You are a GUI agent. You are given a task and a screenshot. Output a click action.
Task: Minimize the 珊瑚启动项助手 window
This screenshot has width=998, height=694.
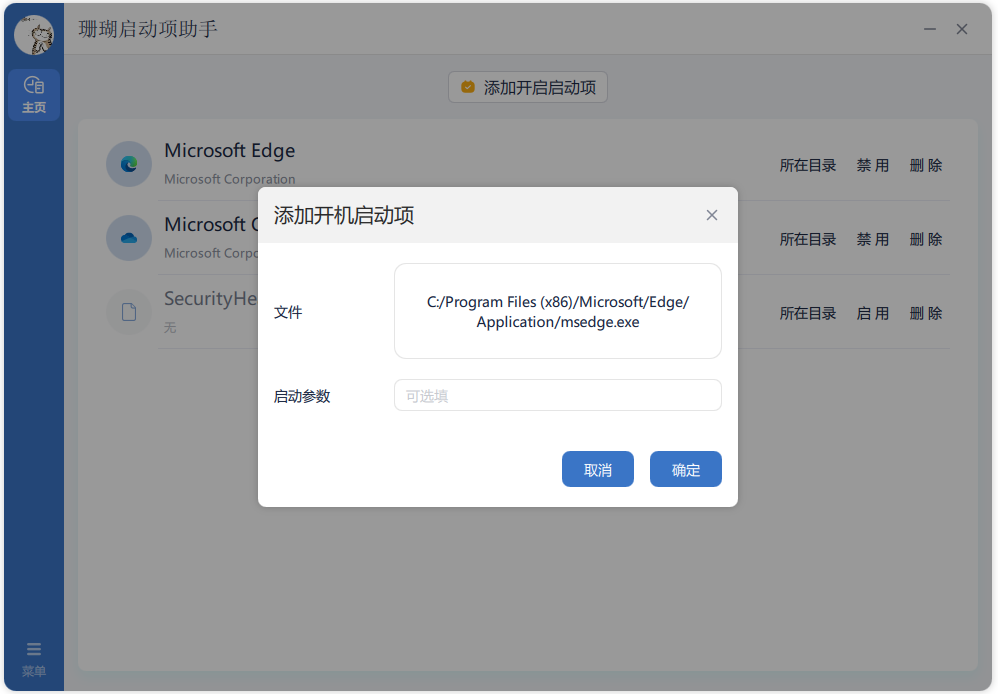[x=930, y=29]
